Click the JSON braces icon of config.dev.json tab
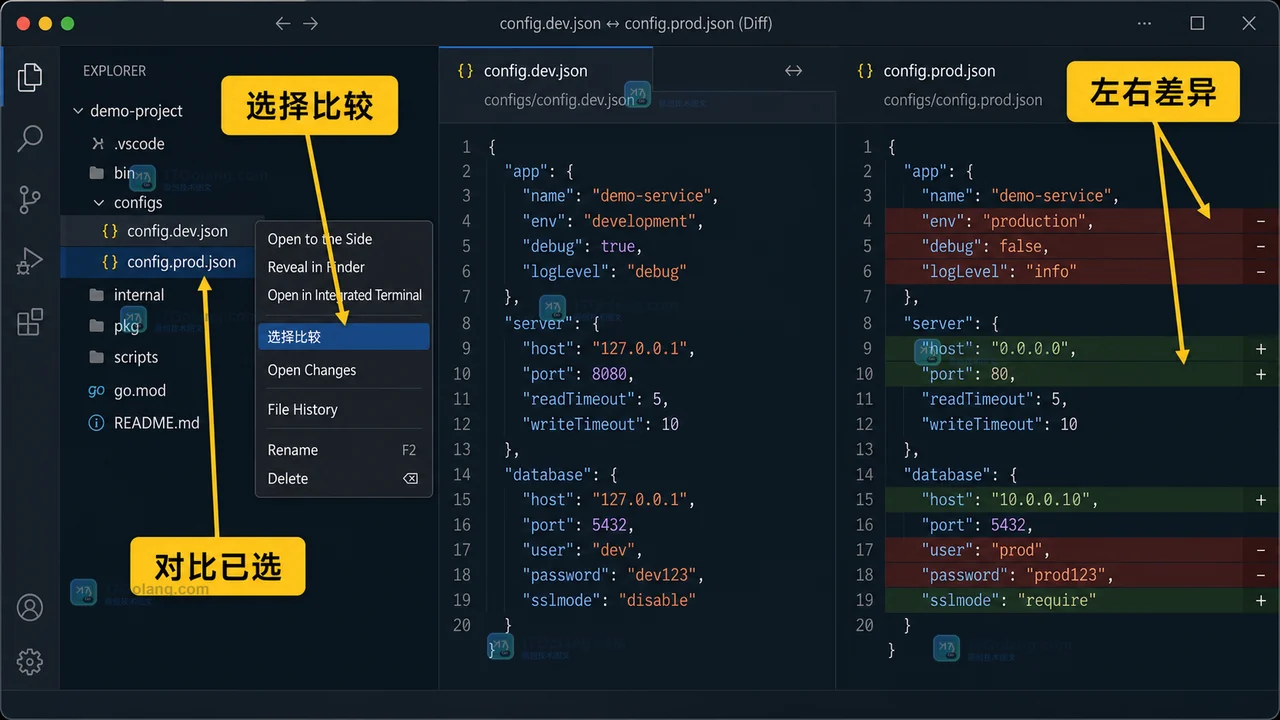The height and width of the screenshot is (720, 1280). coord(465,71)
